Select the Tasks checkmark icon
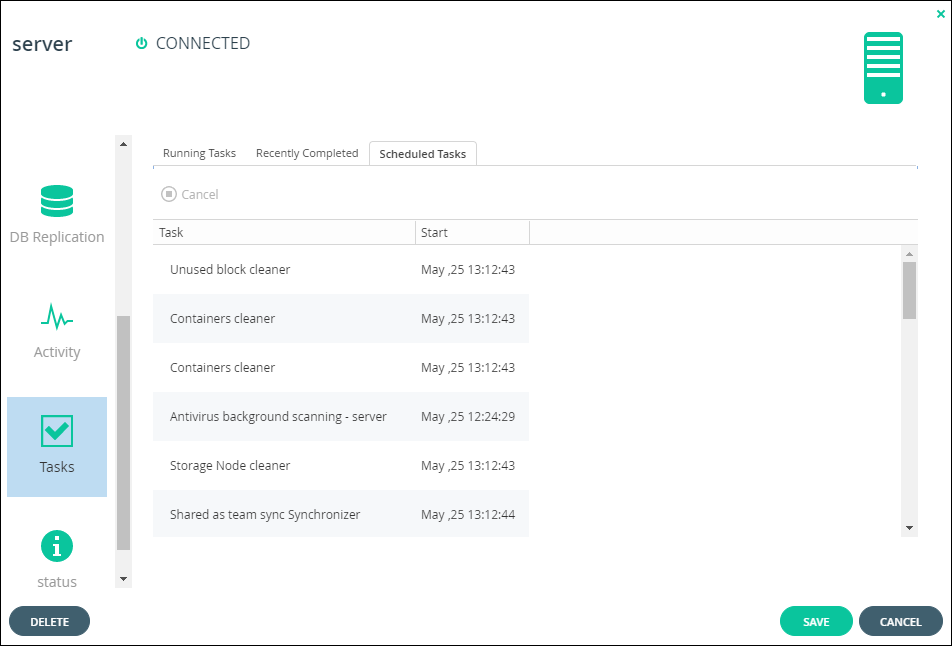This screenshot has width=952, height=646. 57,431
